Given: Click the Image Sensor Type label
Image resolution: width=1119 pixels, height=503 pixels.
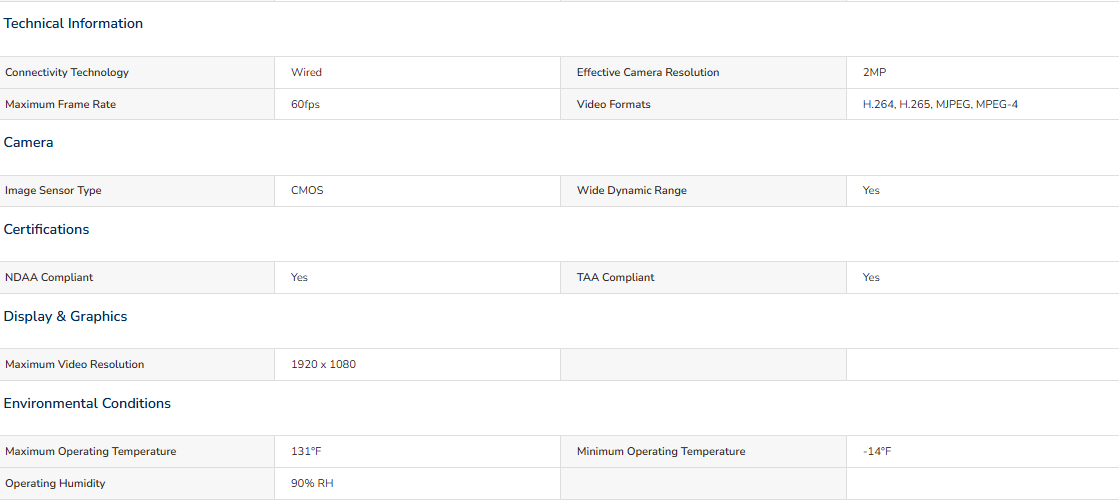Looking at the screenshot, I should (55, 191).
